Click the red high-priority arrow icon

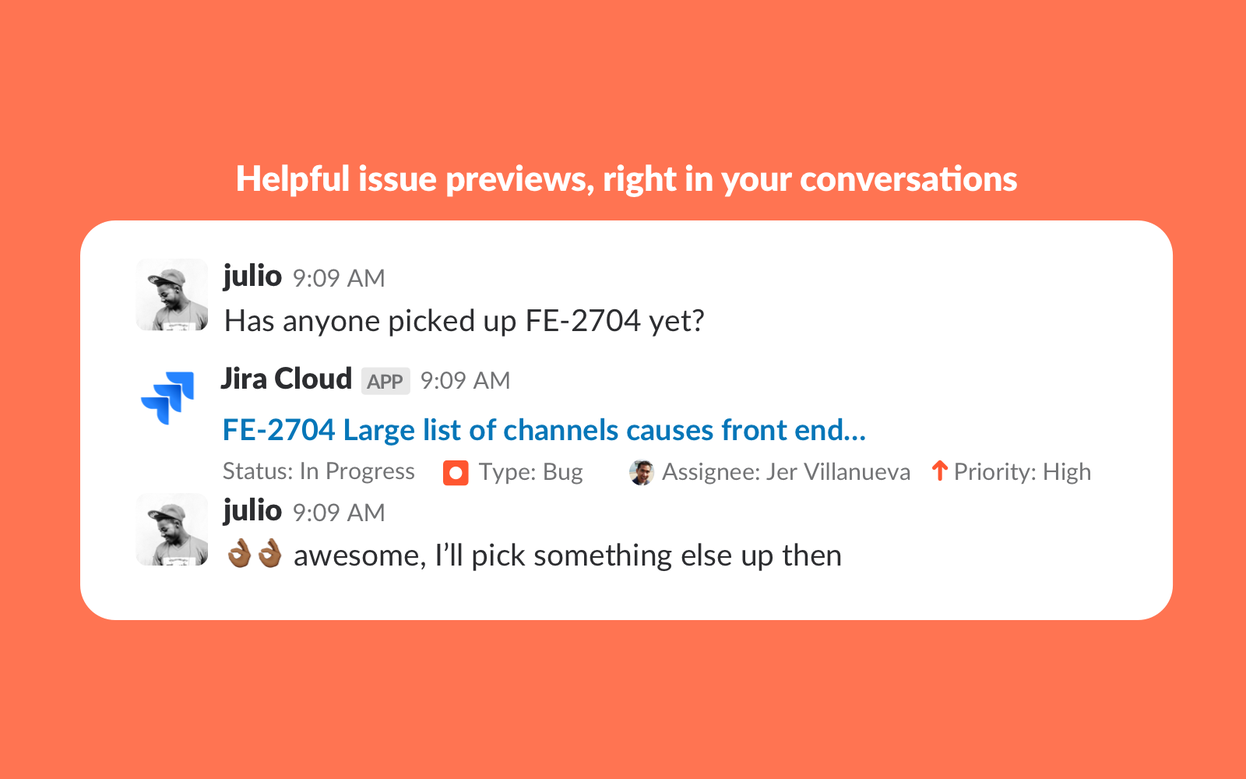939,471
